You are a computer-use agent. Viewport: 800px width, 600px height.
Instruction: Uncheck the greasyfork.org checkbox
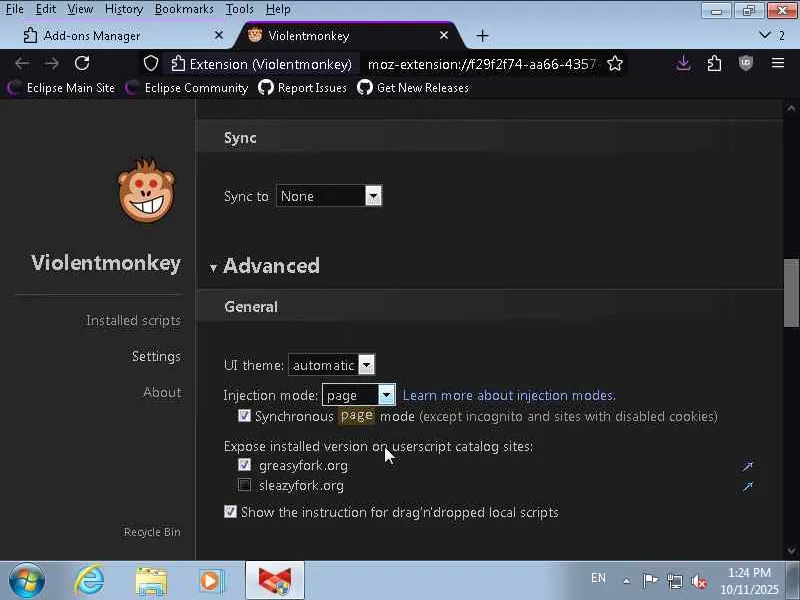click(x=244, y=465)
